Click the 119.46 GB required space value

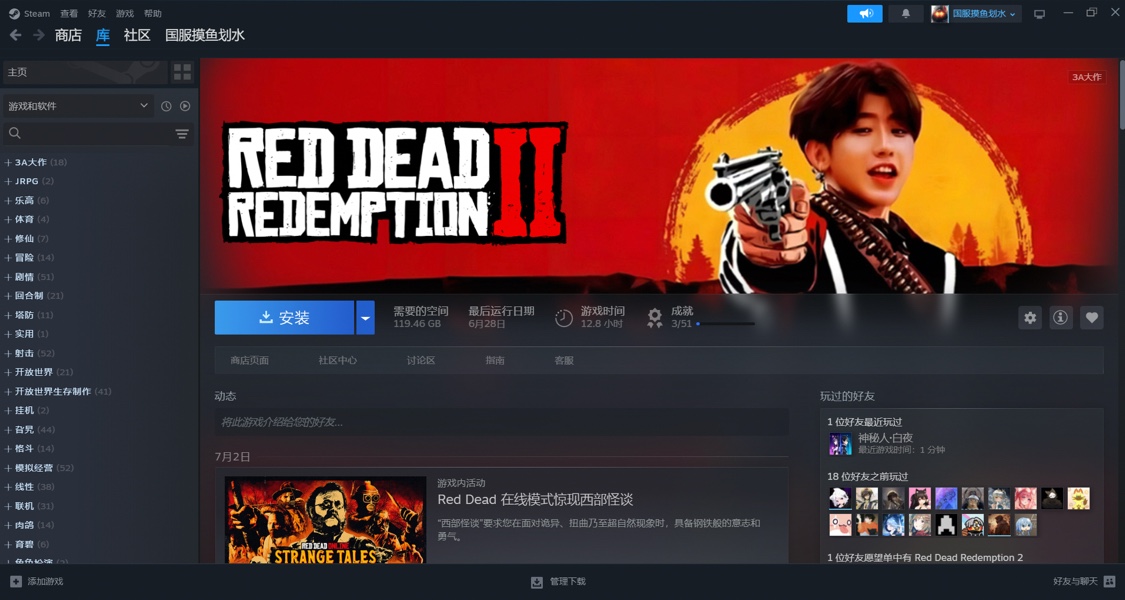click(417, 324)
